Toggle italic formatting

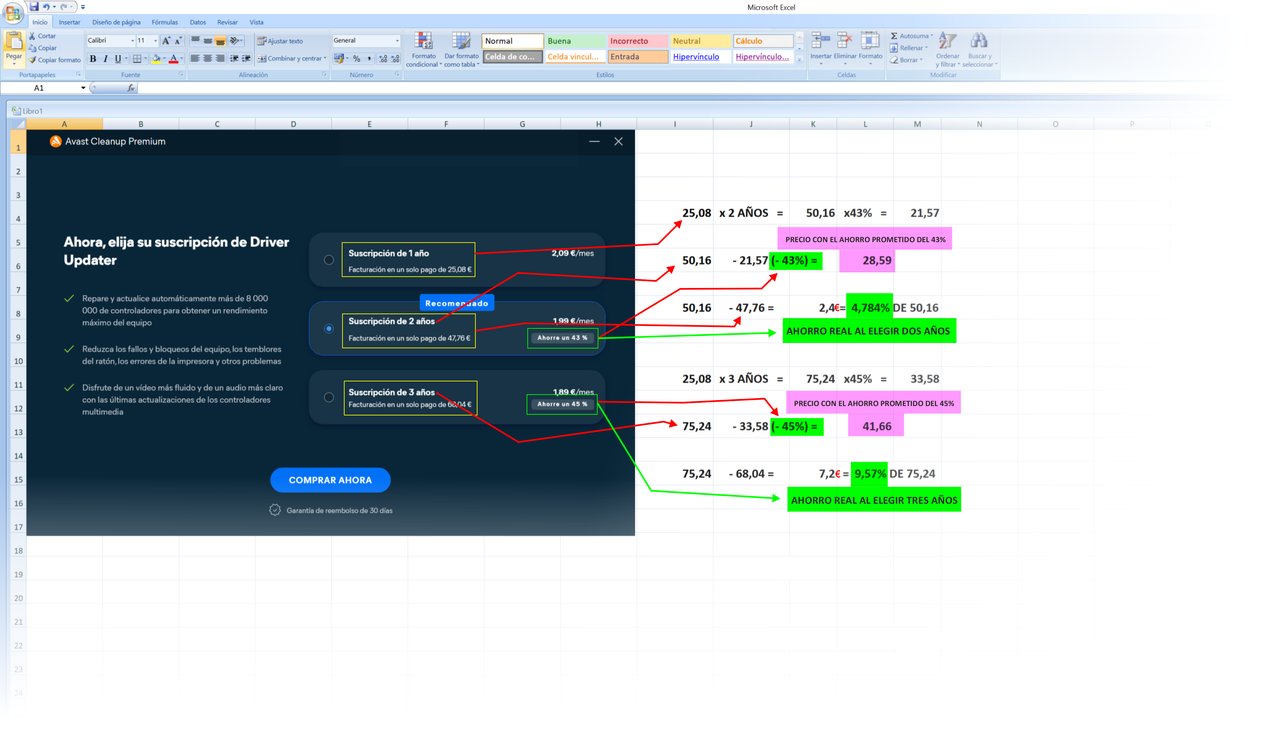click(x=105, y=59)
